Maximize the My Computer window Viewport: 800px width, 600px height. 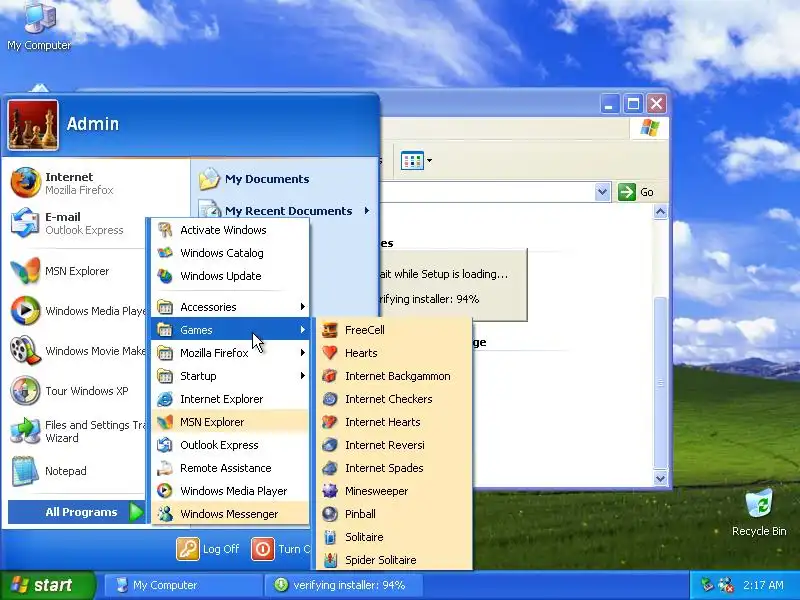tap(633, 104)
